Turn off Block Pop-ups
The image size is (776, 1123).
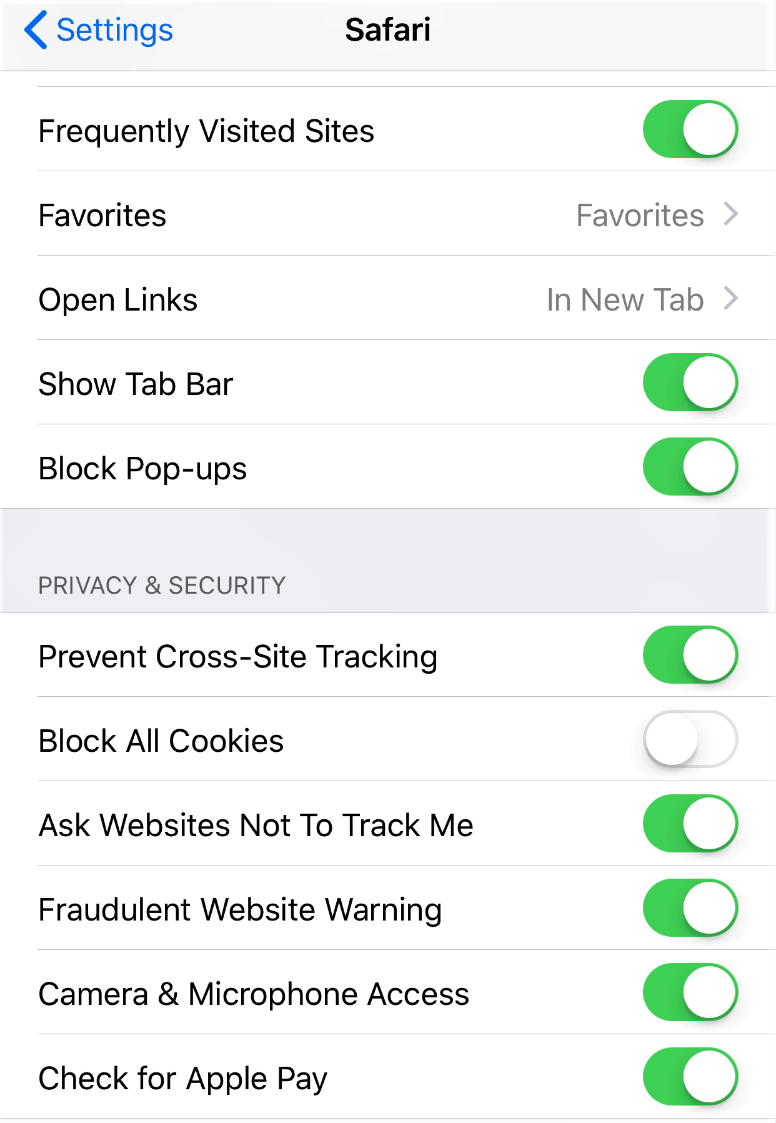(690, 468)
